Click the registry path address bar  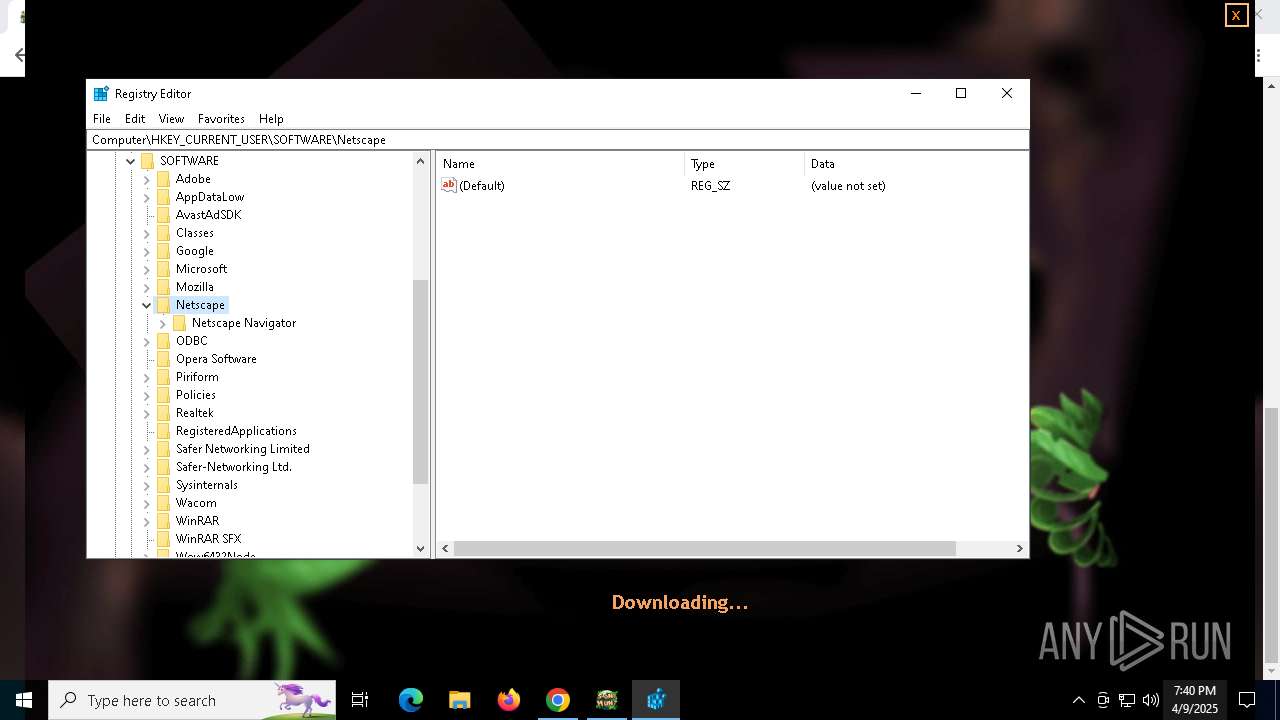coord(558,140)
